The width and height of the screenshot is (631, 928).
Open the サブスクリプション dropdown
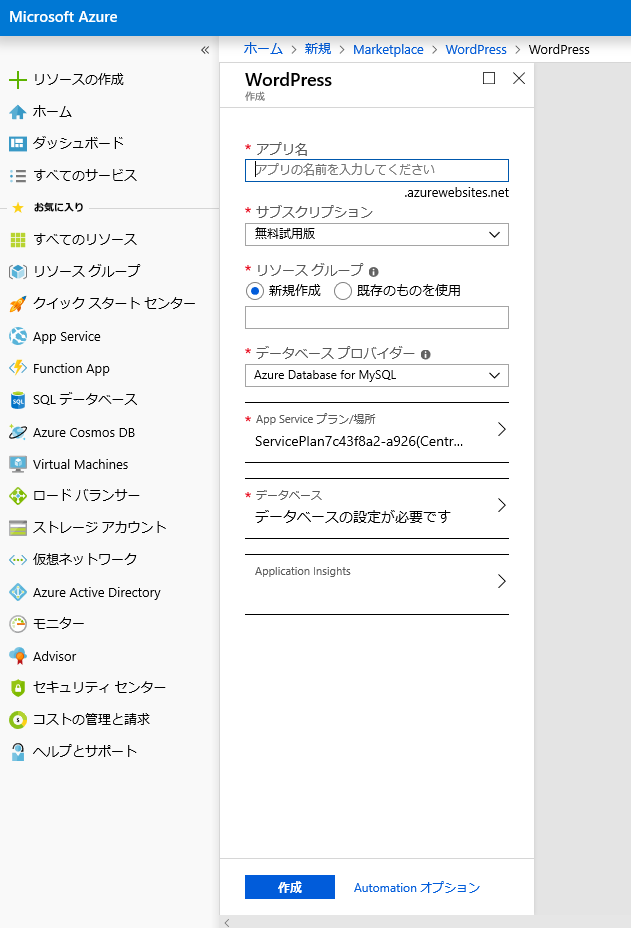click(376, 234)
